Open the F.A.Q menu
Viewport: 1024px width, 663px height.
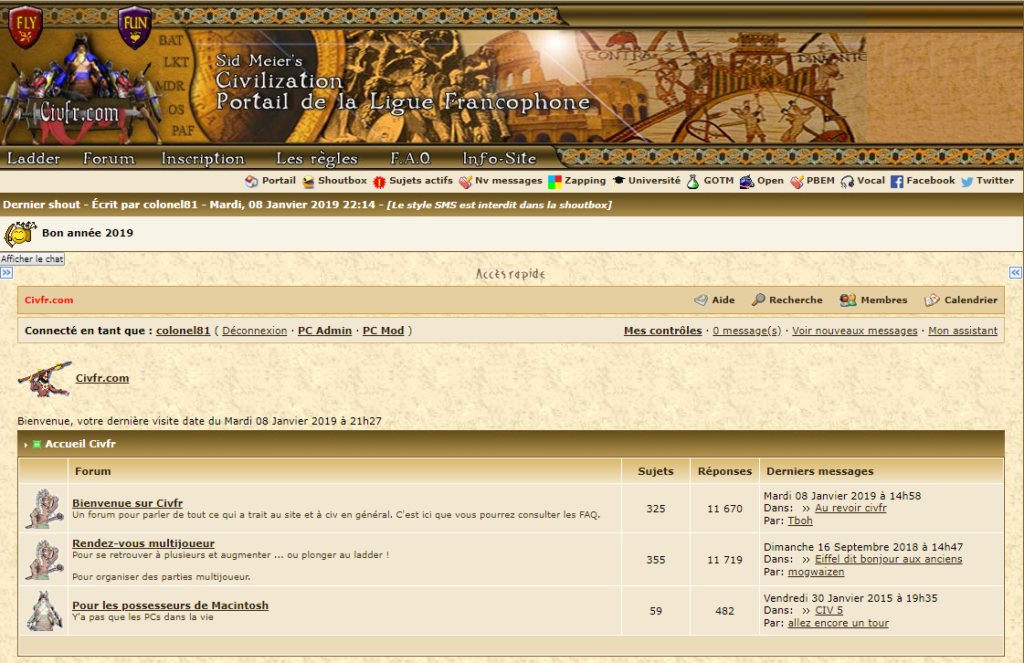pos(410,158)
